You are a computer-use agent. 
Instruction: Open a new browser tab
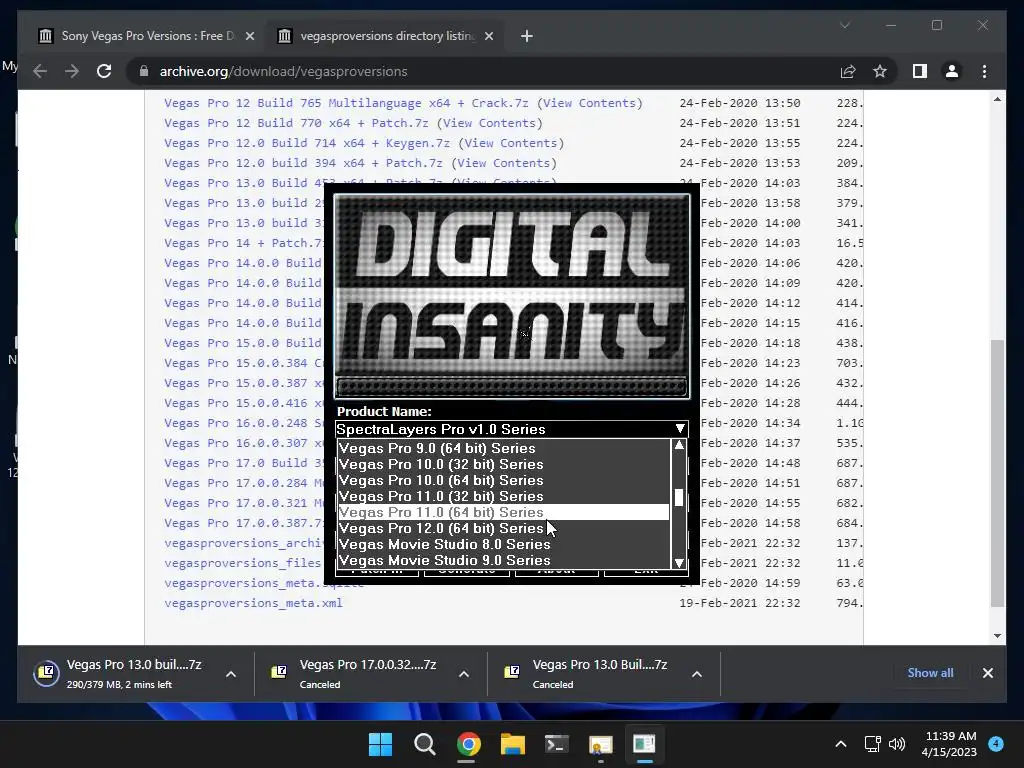[526, 36]
